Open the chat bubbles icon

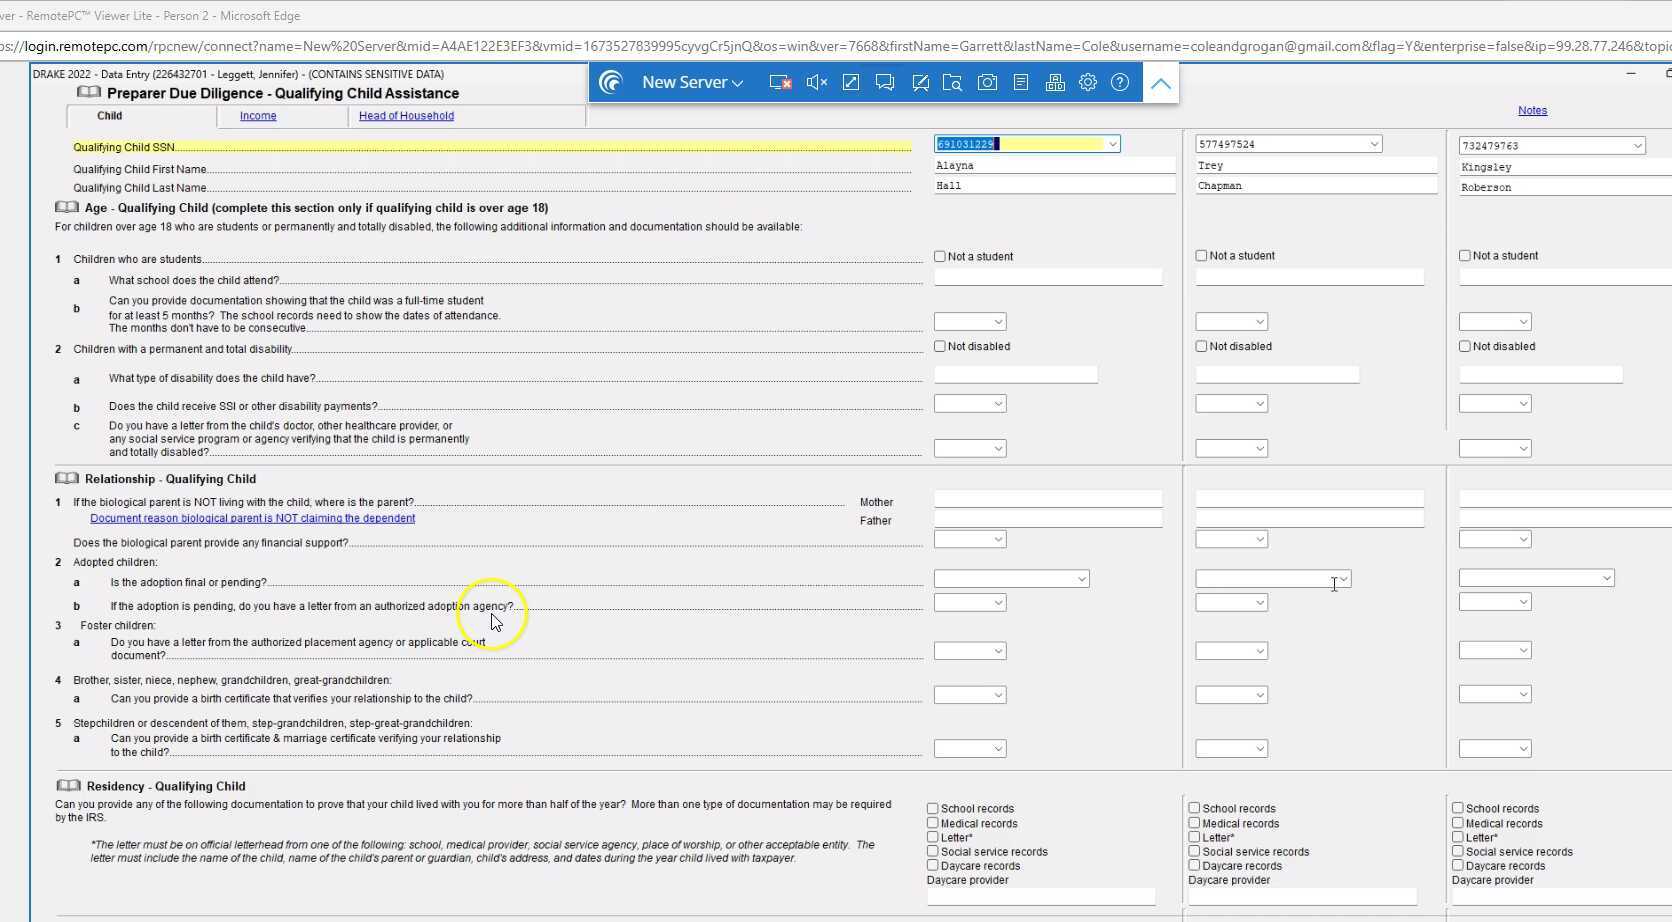885,83
